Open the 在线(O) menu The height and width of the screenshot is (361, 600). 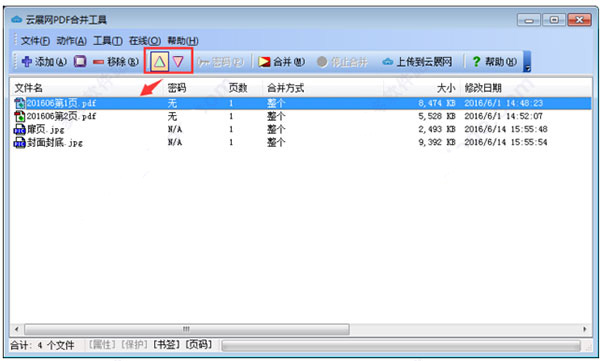145,41
